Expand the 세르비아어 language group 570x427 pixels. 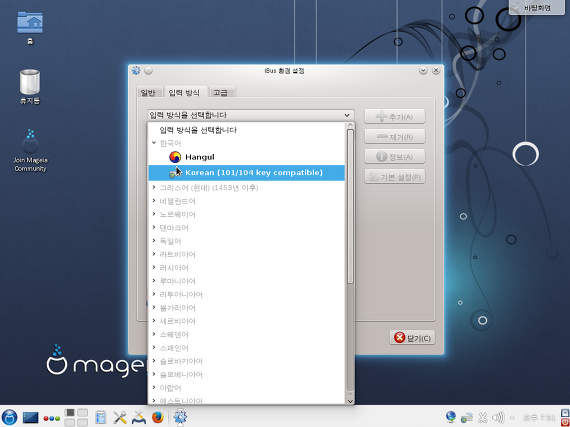point(154,321)
